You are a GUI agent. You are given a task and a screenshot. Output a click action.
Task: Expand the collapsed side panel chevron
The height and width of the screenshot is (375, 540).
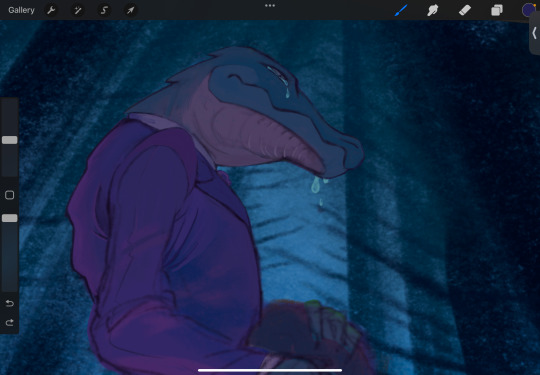(534, 33)
